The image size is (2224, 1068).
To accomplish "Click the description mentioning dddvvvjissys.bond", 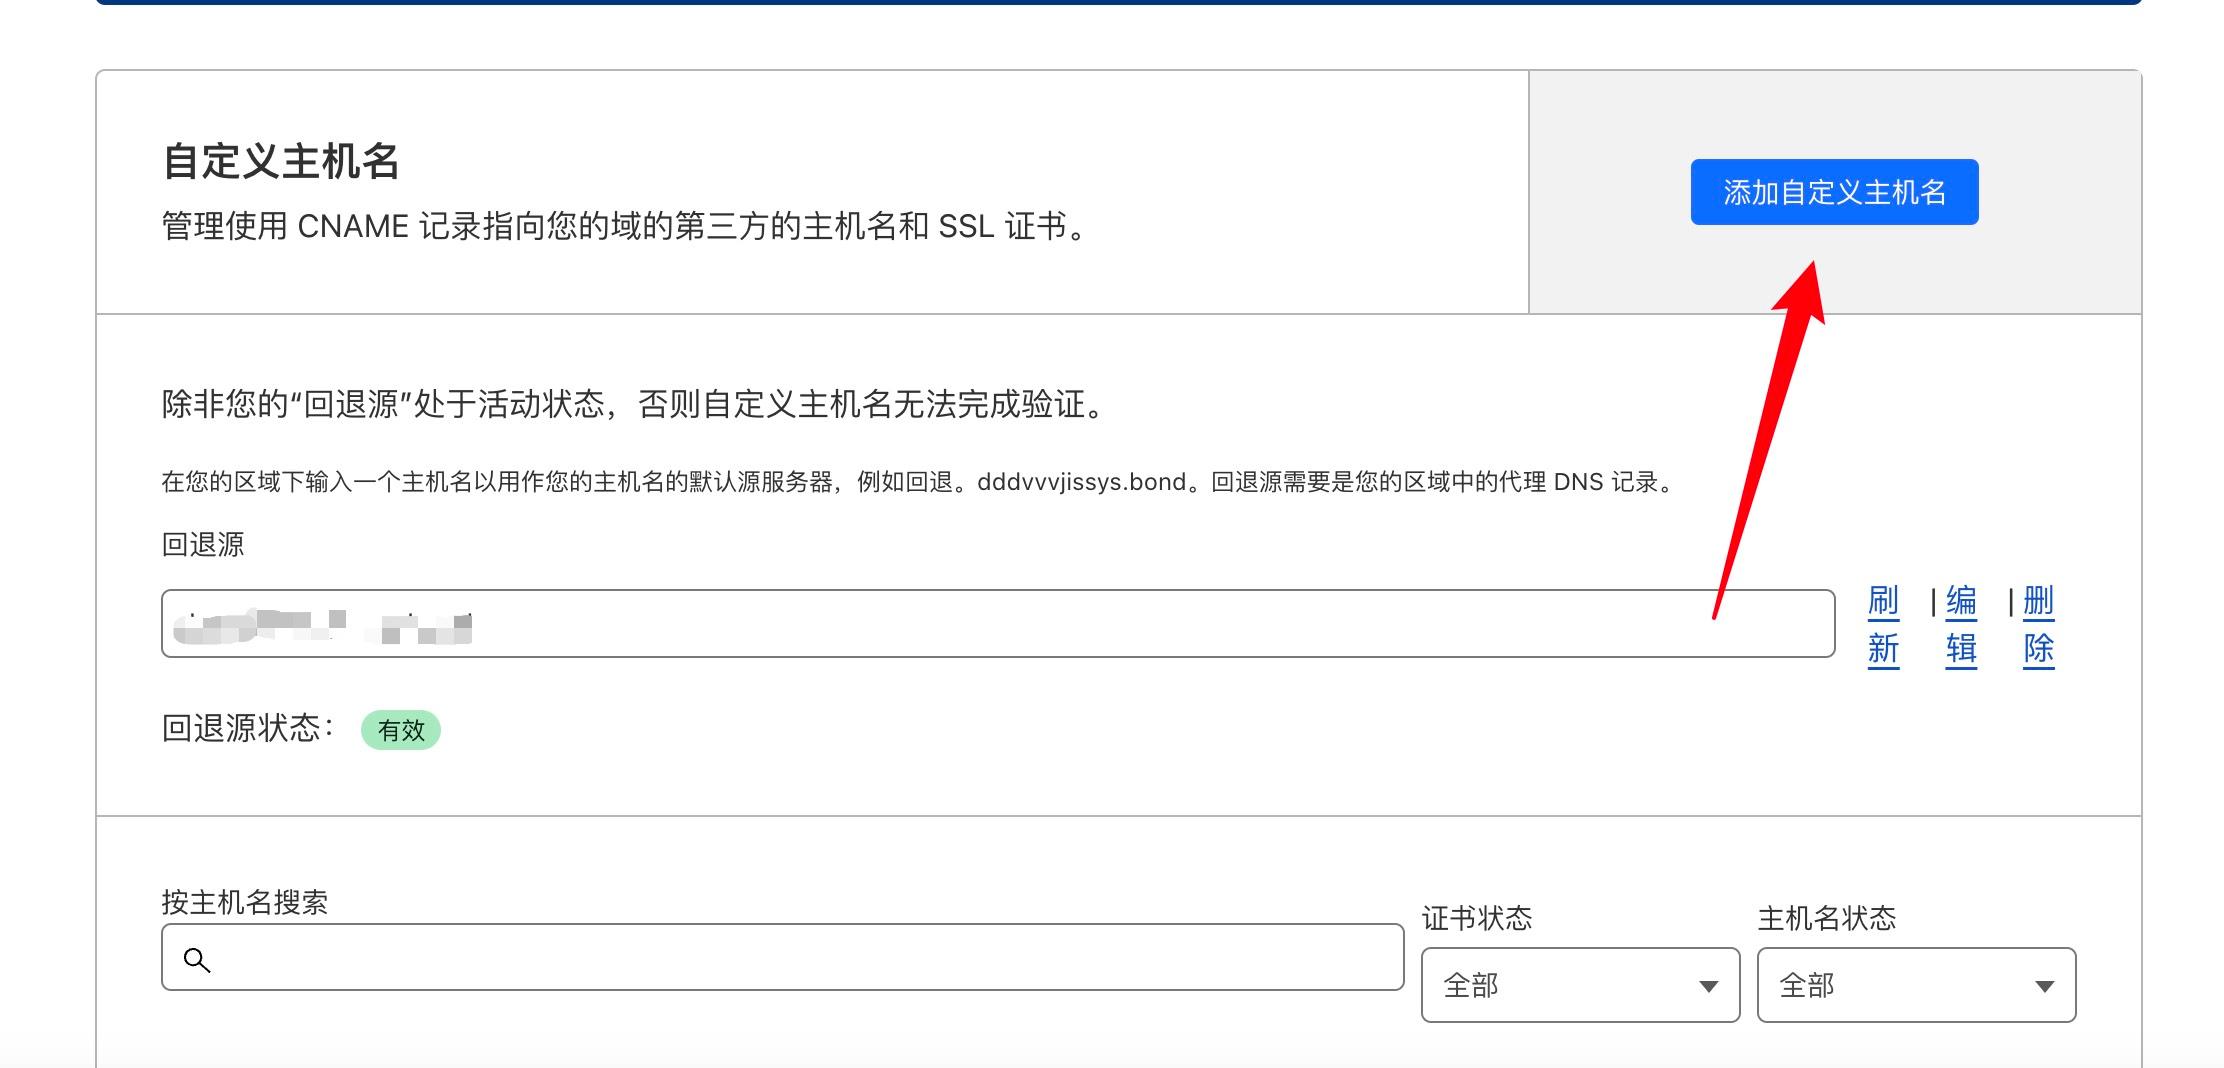I will click(920, 482).
